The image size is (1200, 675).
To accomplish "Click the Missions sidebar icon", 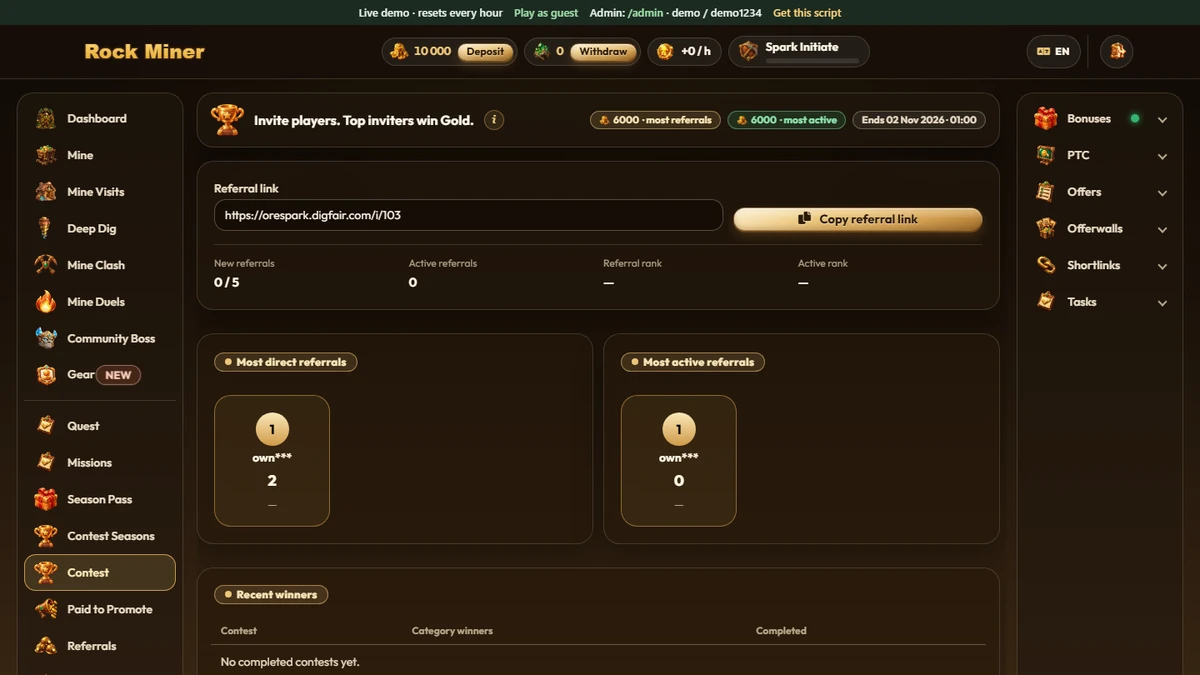I will (x=46, y=462).
